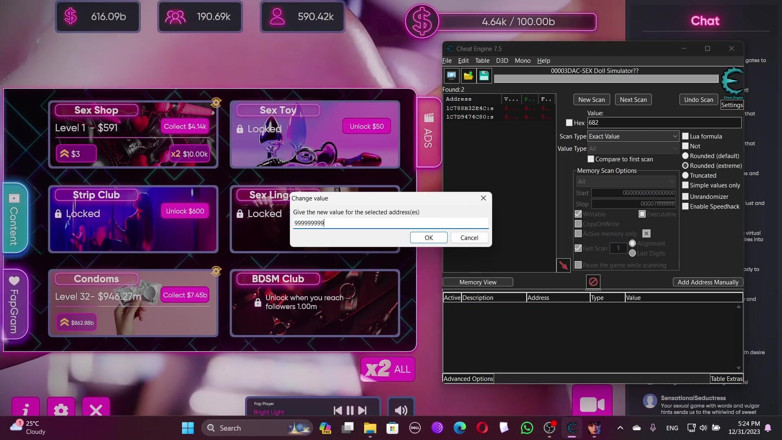
Task: Open Windows Start menu
Action: point(188,428)
